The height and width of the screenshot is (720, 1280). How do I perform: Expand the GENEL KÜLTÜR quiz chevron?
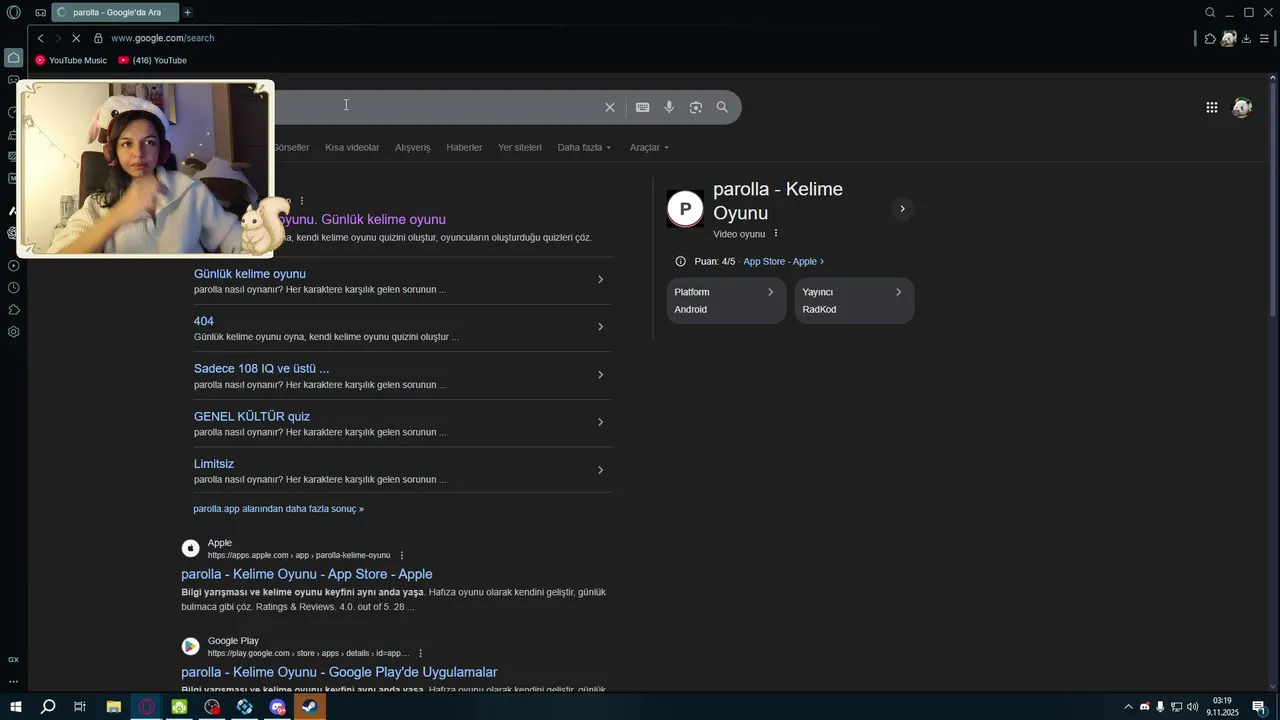(600, 422)
